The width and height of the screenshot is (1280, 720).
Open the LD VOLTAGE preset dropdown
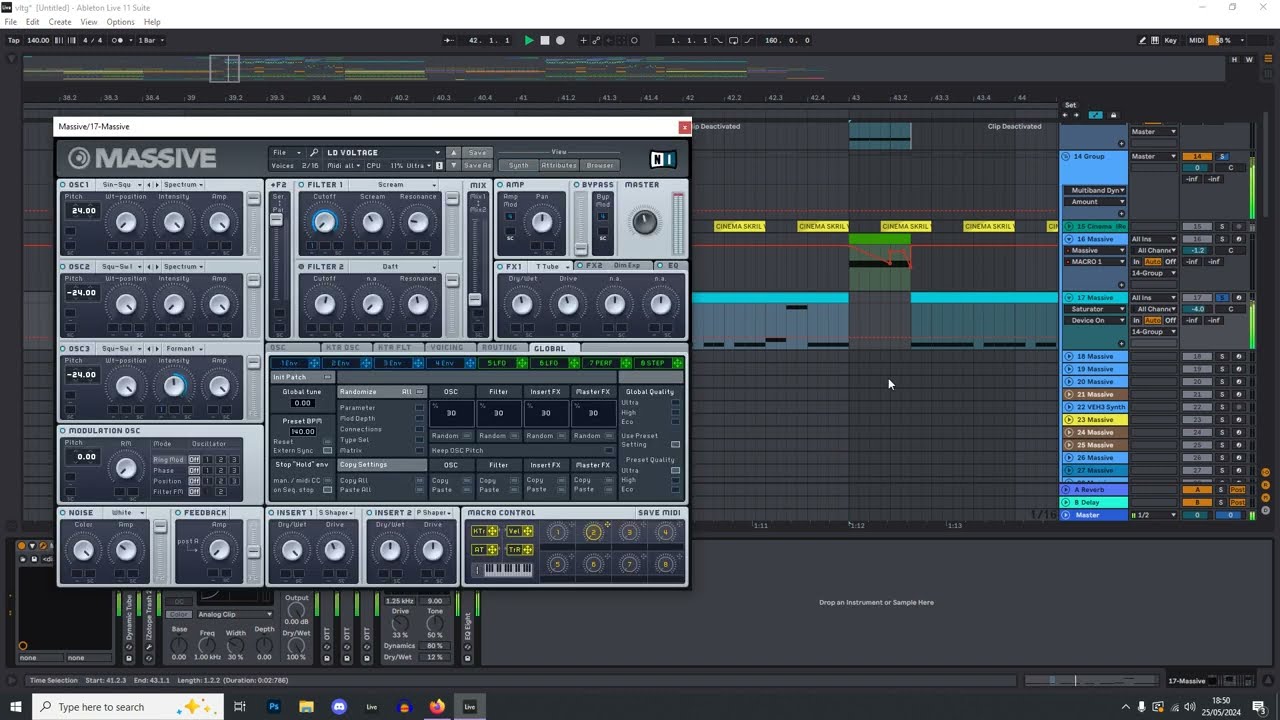click(x=381, y=153)
